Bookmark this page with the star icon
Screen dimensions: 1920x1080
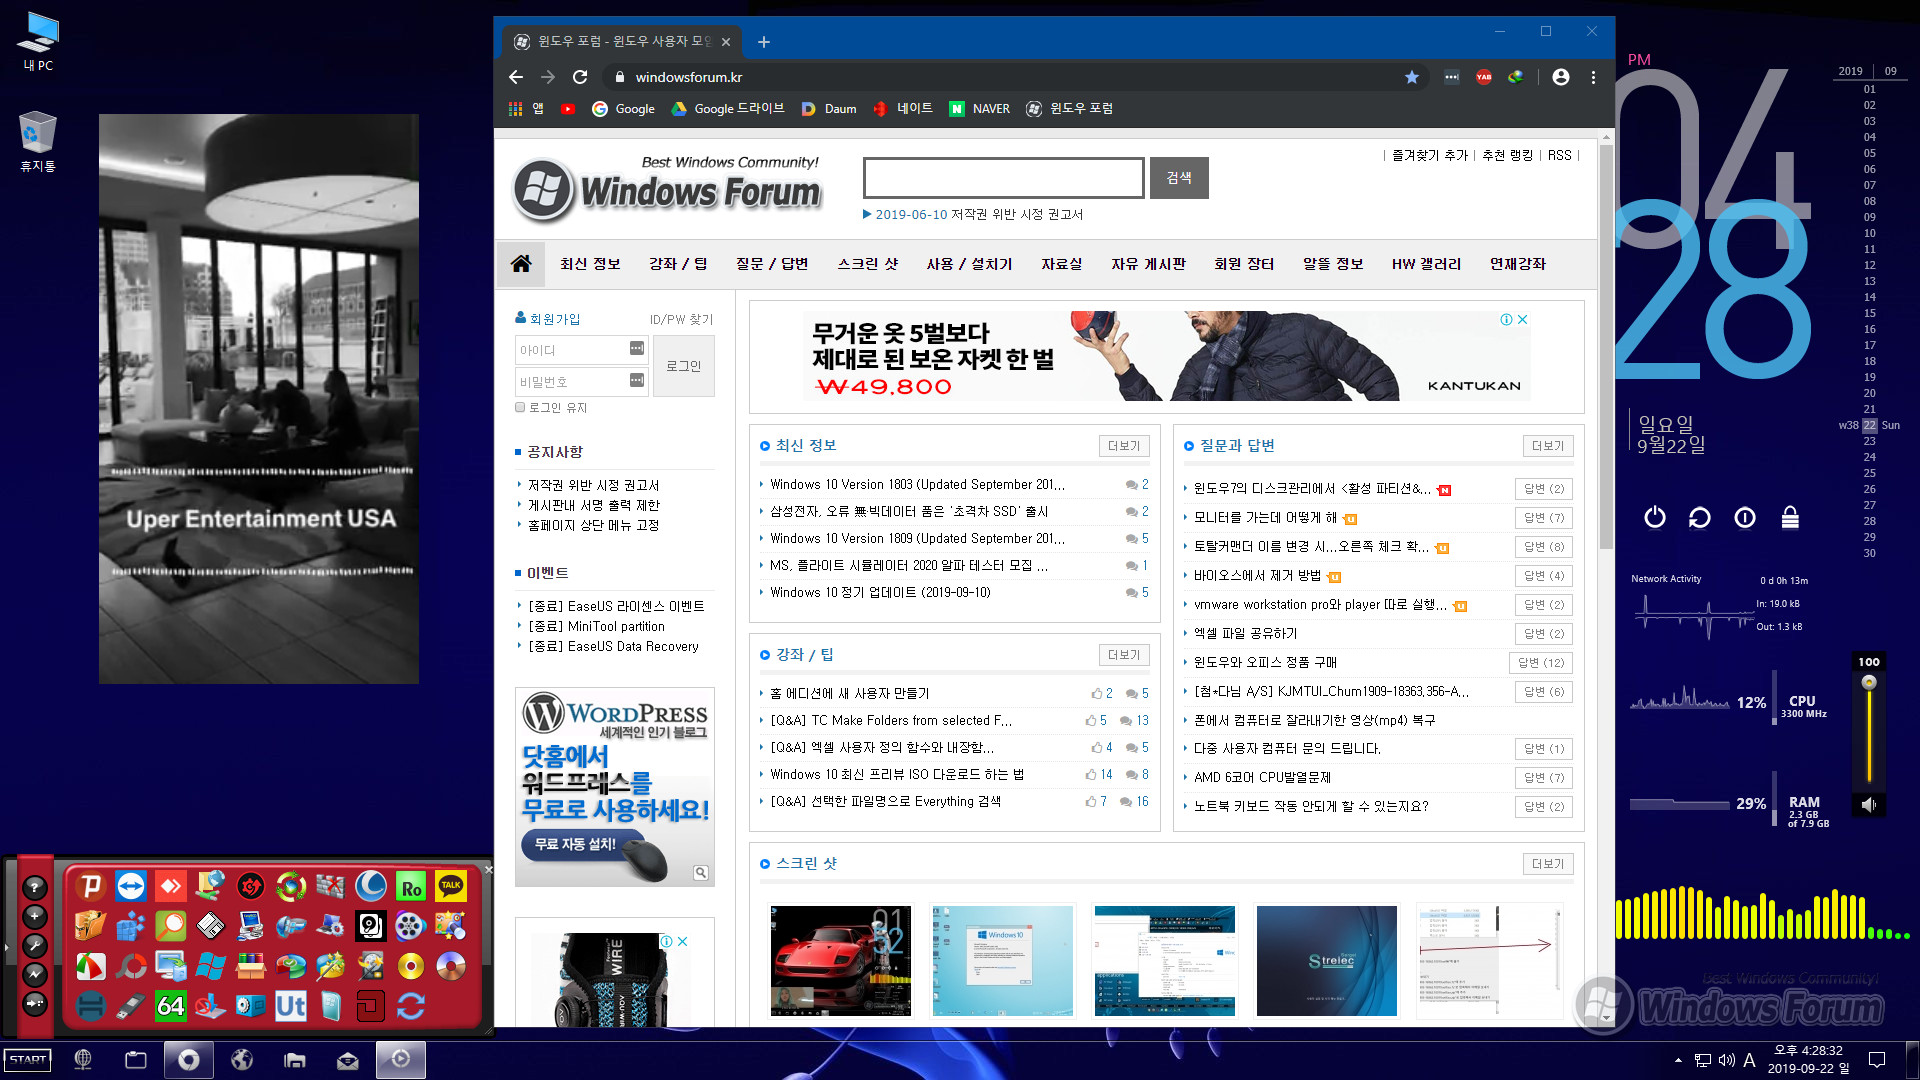pyautogui.click(x=1412, y=77)
